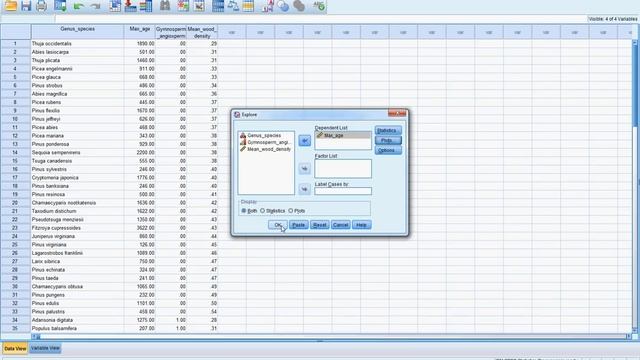Open the Select cases icon
Image resolution: width=640 pixels, height=360 pixels.
tap(248, 6)
